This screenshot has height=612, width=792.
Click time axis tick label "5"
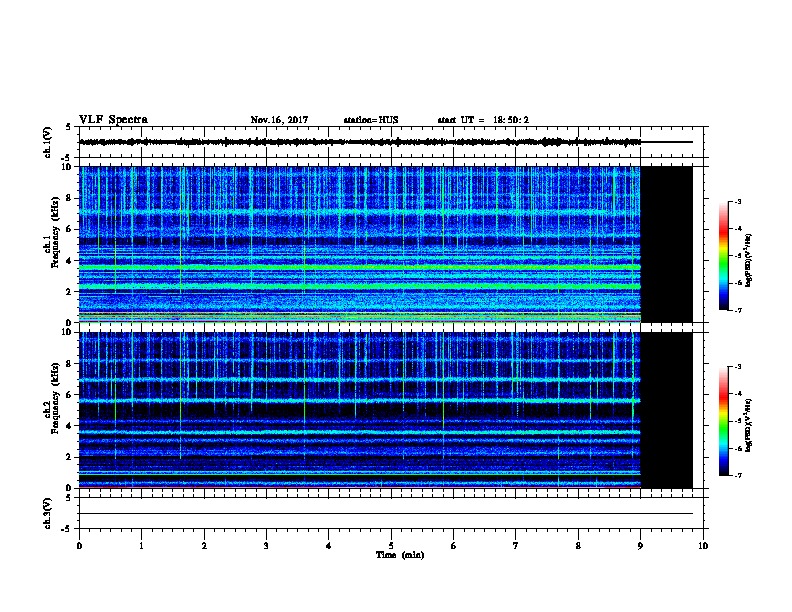[391, 545]
